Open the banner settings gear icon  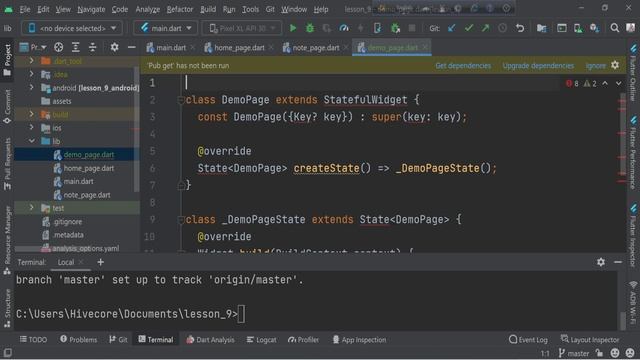tap(615, 65)
